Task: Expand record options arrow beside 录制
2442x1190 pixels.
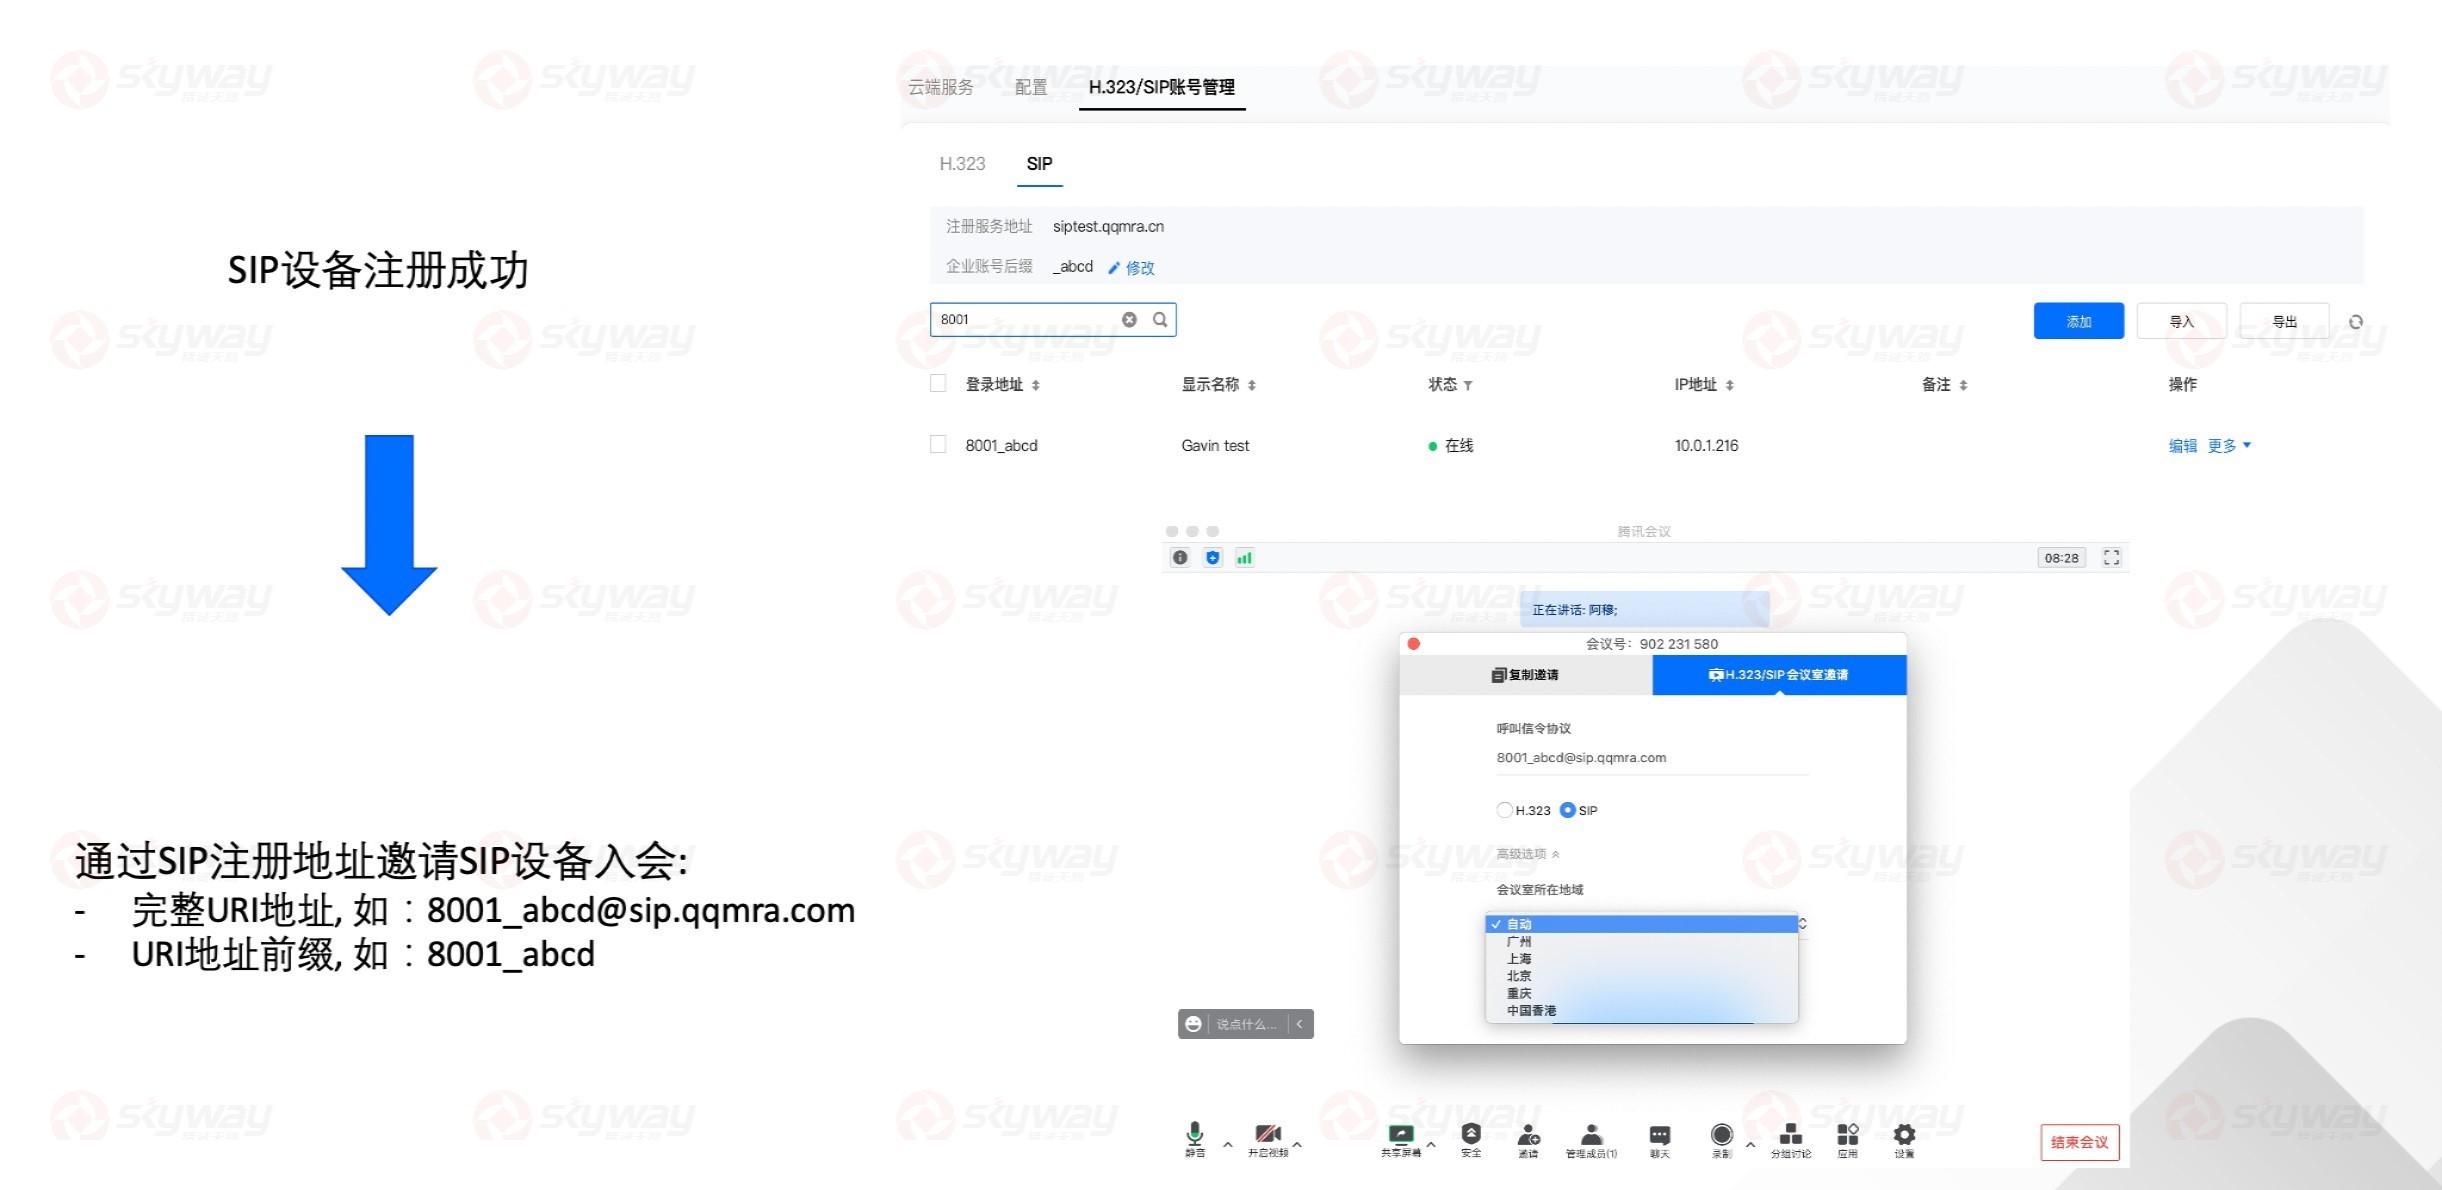Action: [1750, 1144]
